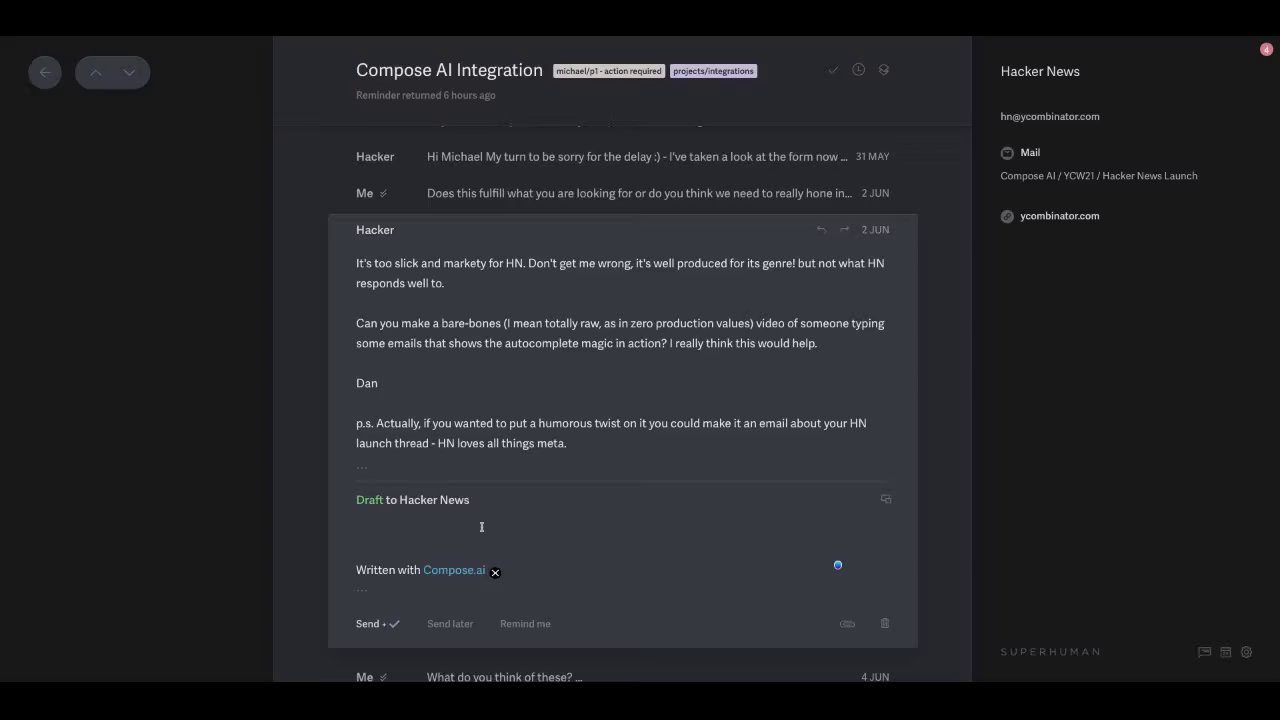Click the 'Compose AI Integration' subject title
The image size is (1280, 720).
click(449, 70)
